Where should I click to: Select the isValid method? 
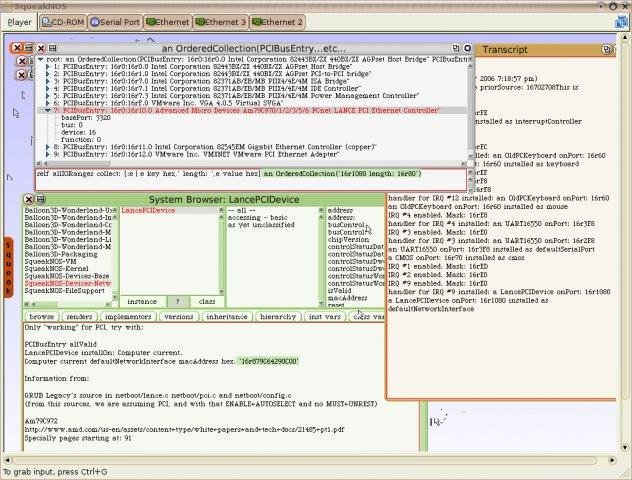339,291
